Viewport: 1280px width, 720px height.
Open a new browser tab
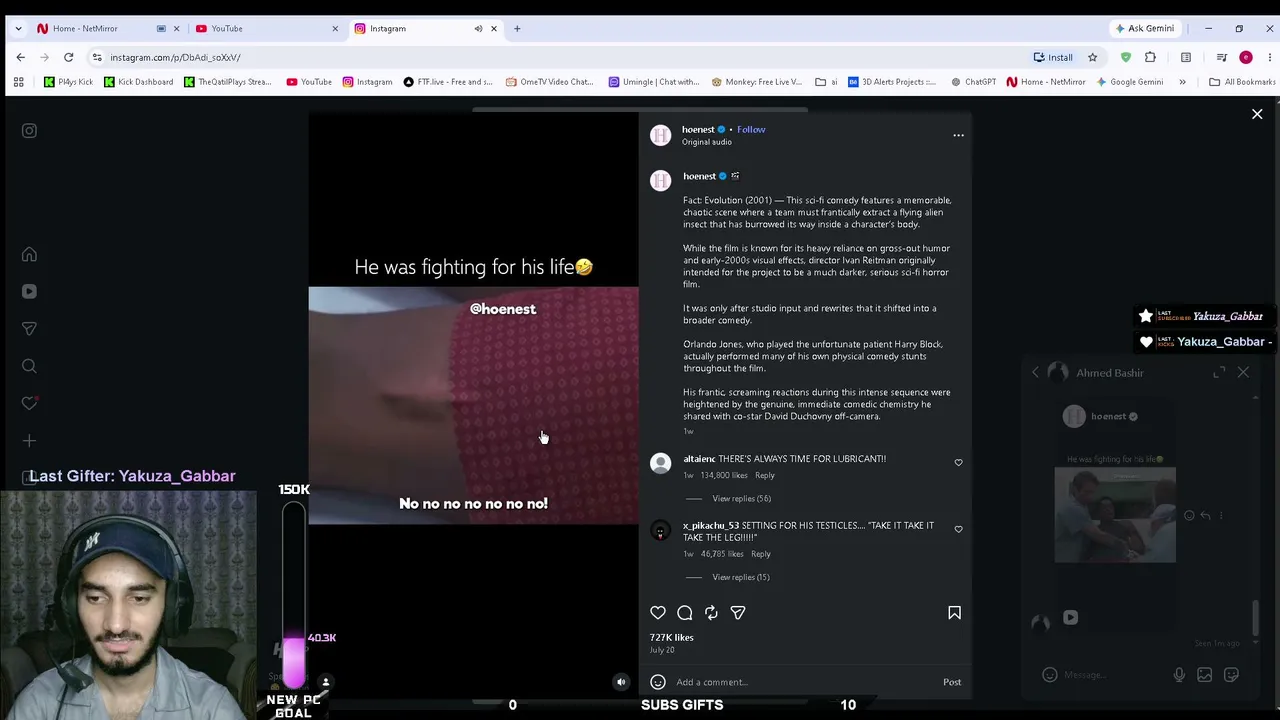[x=517, y=28]
